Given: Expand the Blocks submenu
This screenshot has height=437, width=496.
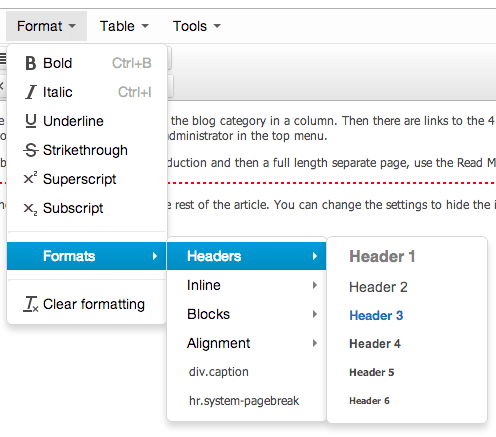Looking at the screenshot, I should coord(246,314).
